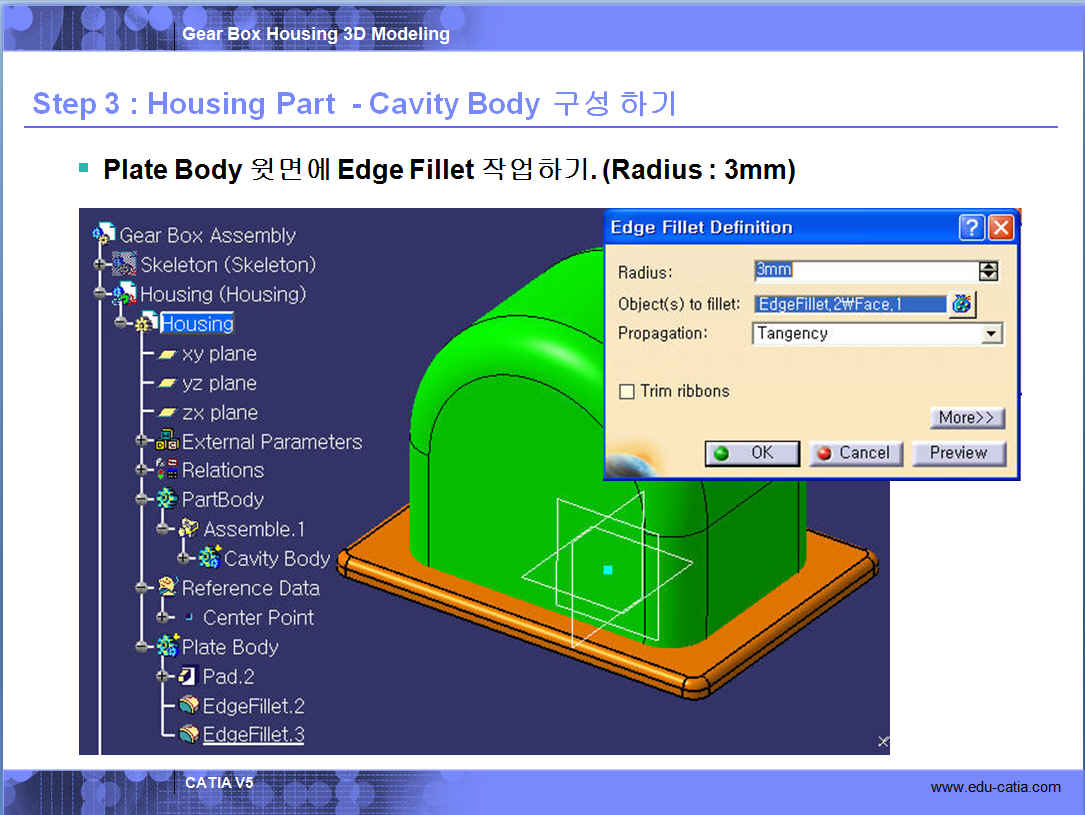Select the zx plane tree item

click(219, 412)
